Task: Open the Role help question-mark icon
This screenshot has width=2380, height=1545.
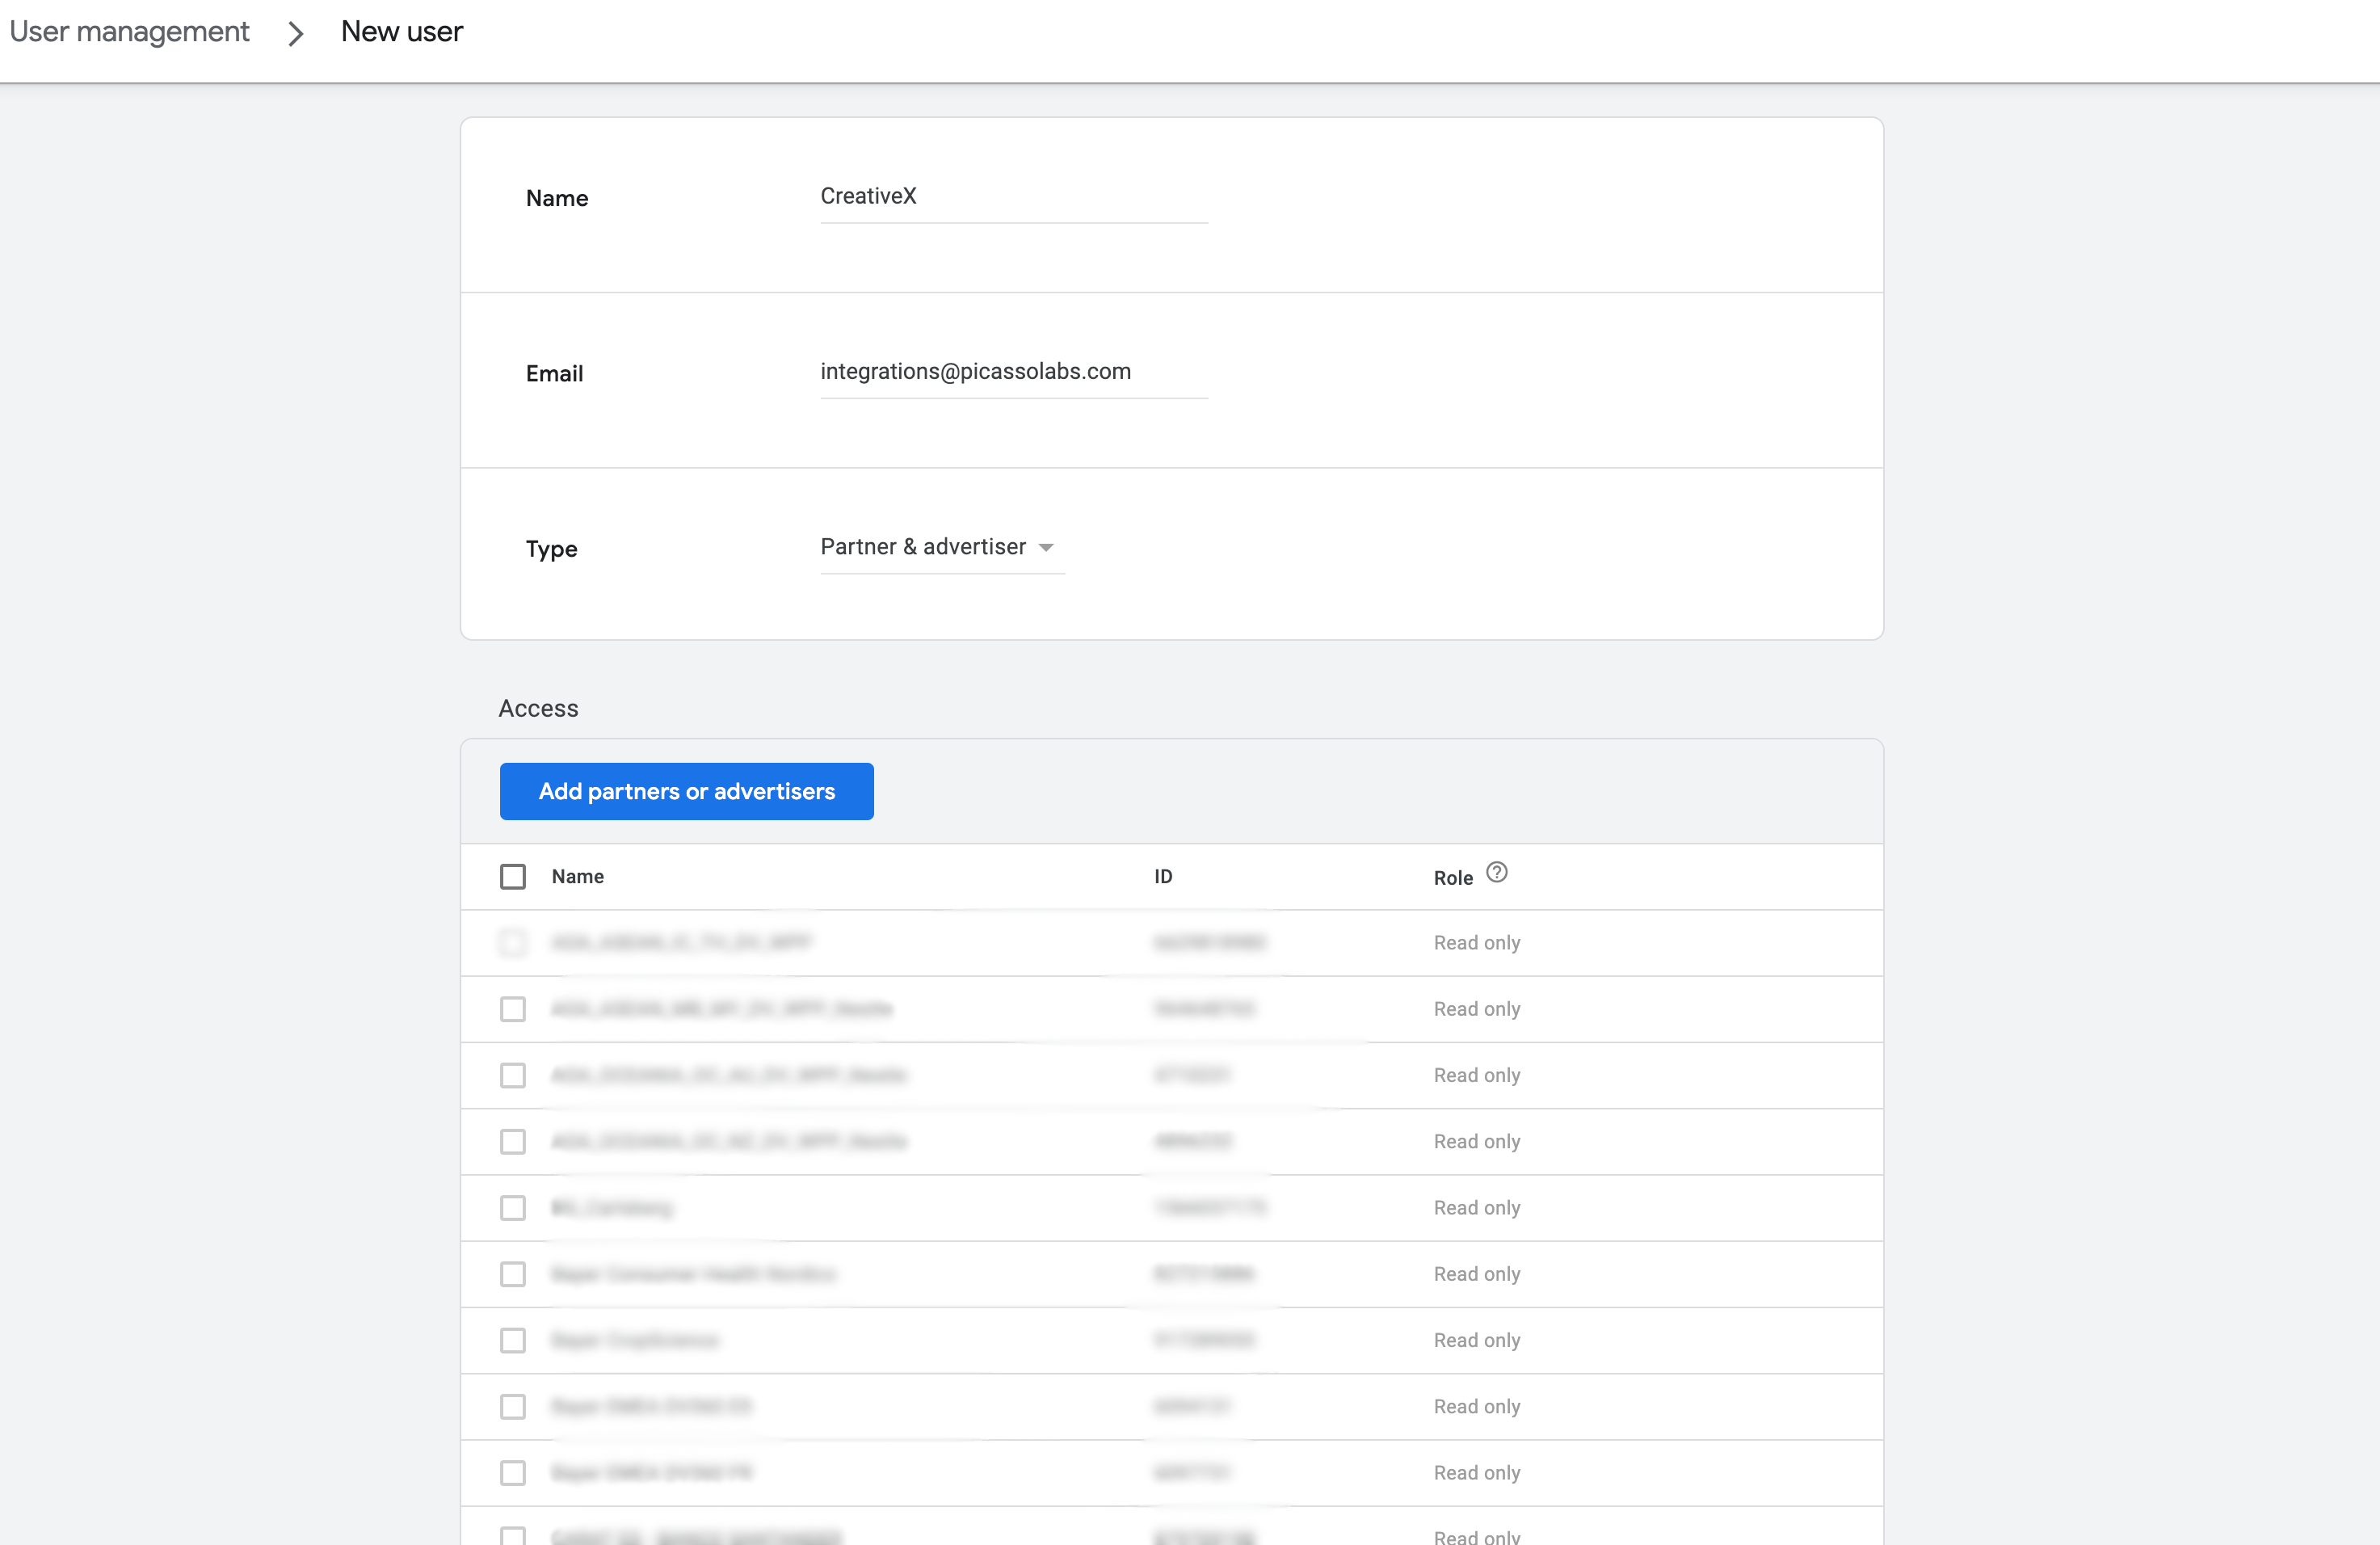Action: pyautogui.click(x=1496, y=873)
